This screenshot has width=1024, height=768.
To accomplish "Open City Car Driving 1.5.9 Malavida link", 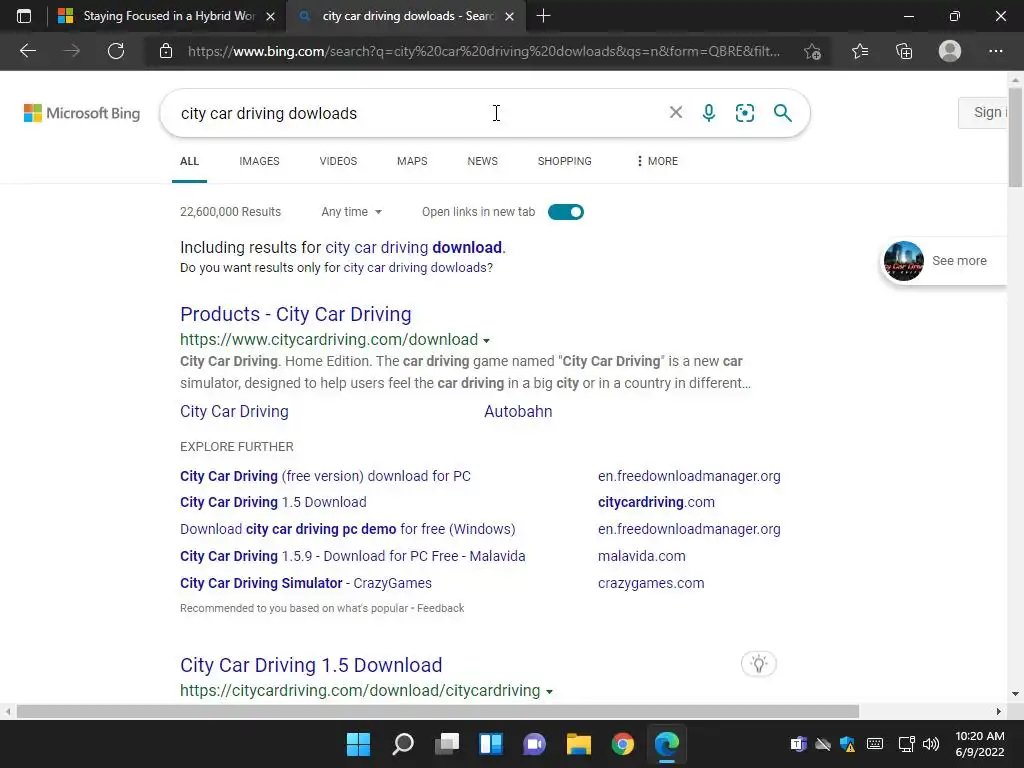I will click(353, 556).
